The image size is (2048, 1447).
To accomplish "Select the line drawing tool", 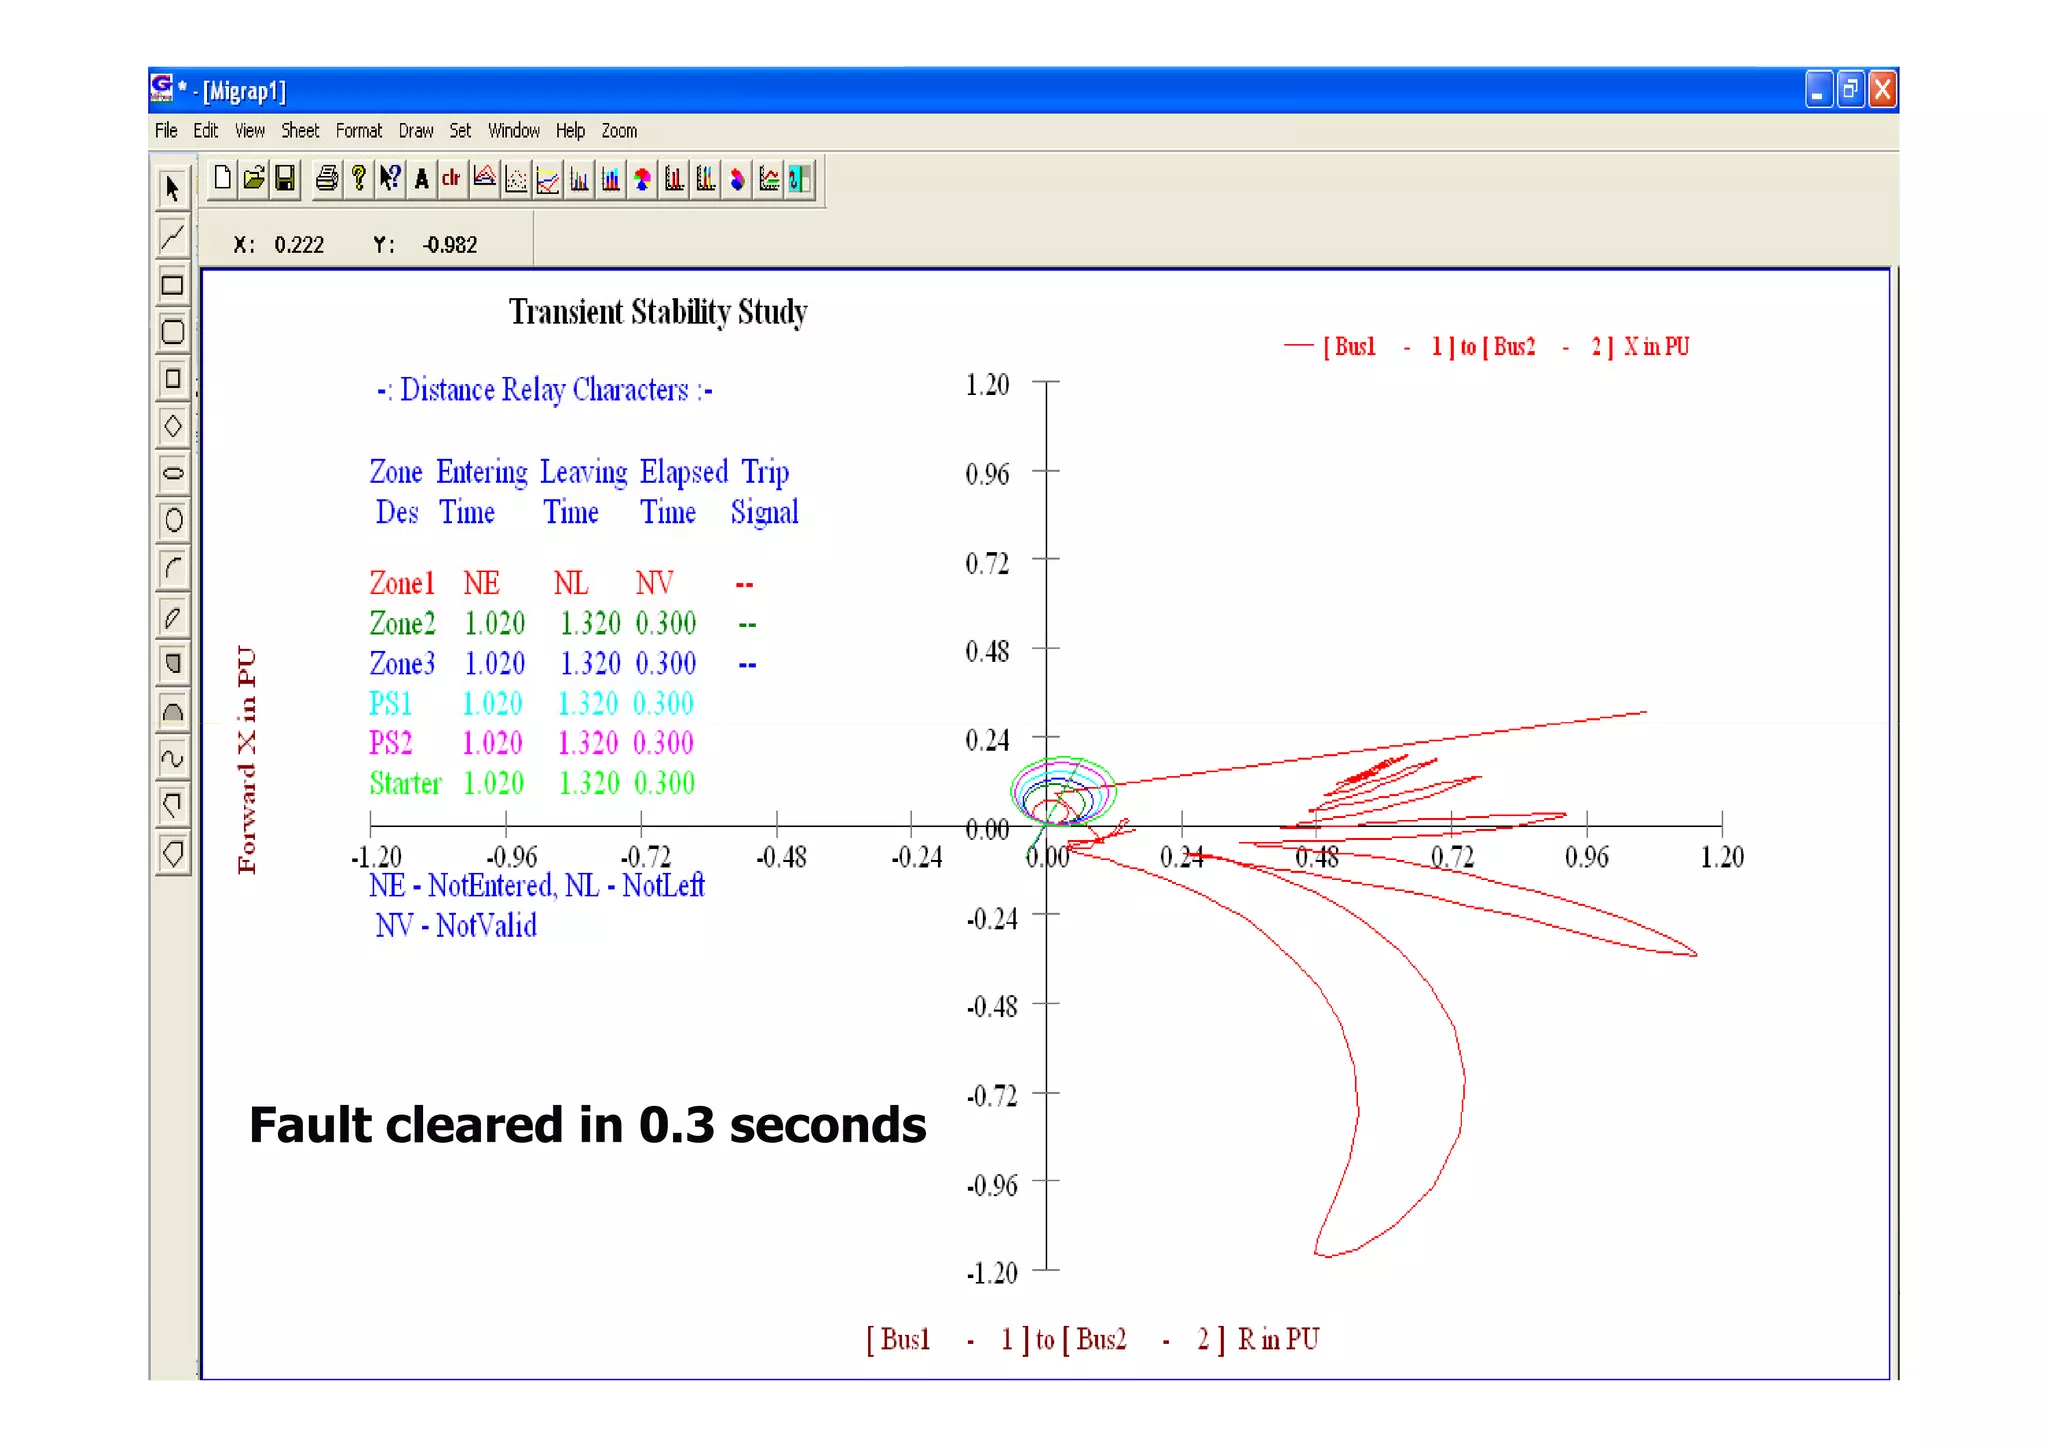I will (x=173, y=236).
